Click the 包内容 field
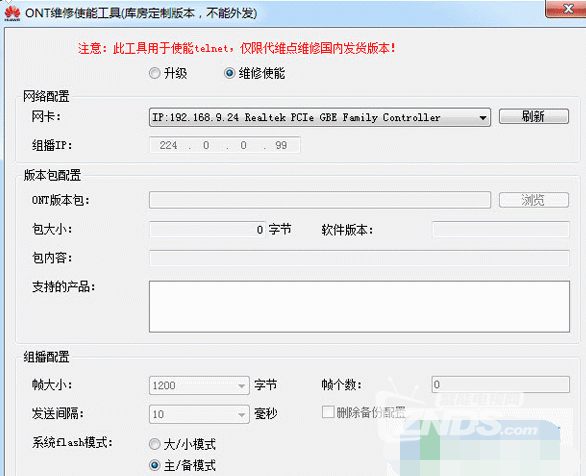 pyautogui.click(x=359, y=258)
